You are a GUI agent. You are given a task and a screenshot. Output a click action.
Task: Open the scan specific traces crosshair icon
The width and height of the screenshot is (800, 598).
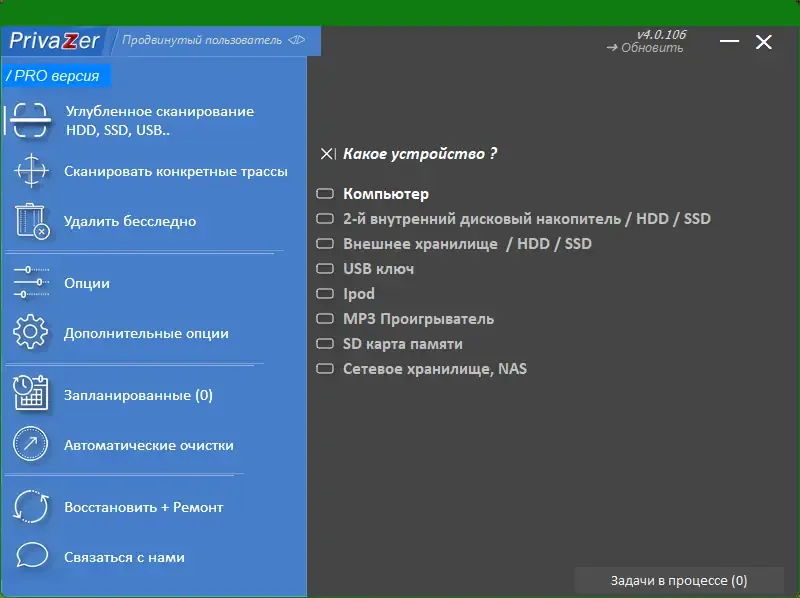click(32, 171)
